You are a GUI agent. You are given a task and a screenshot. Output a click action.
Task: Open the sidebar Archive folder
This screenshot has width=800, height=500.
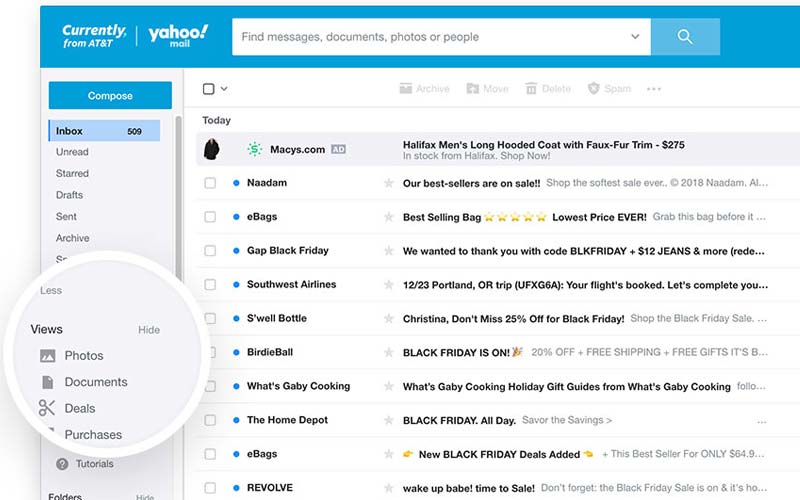pos(72,238)
